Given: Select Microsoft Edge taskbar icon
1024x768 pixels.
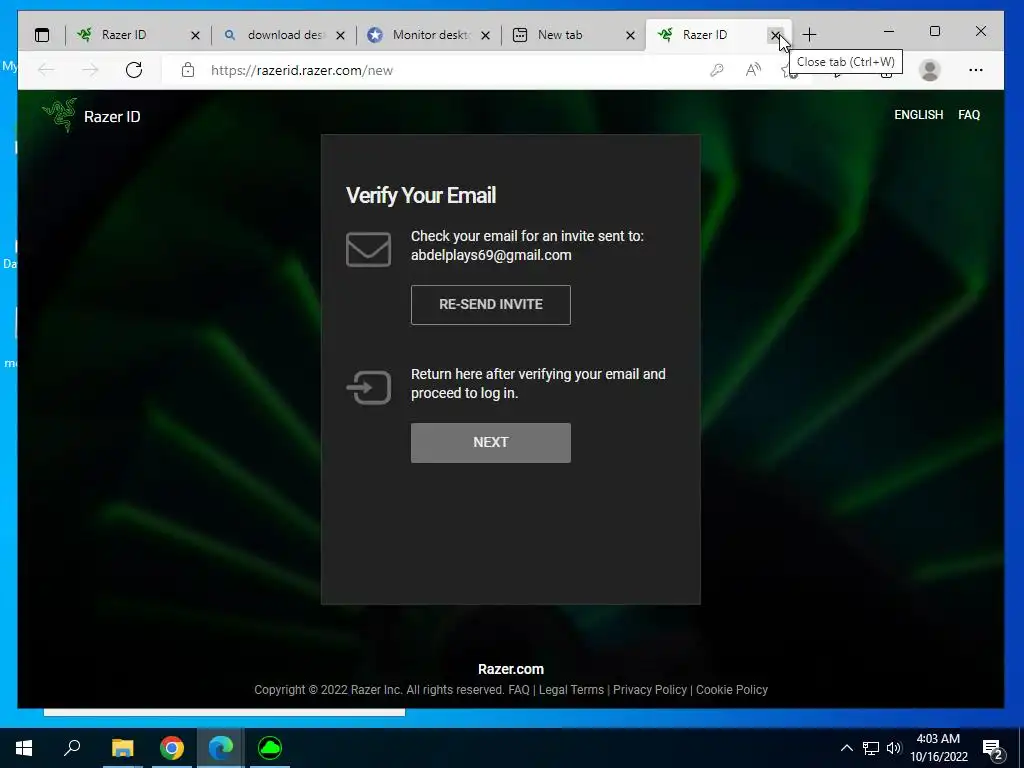Looking at the screenshot, I should [x=221, y=748].
